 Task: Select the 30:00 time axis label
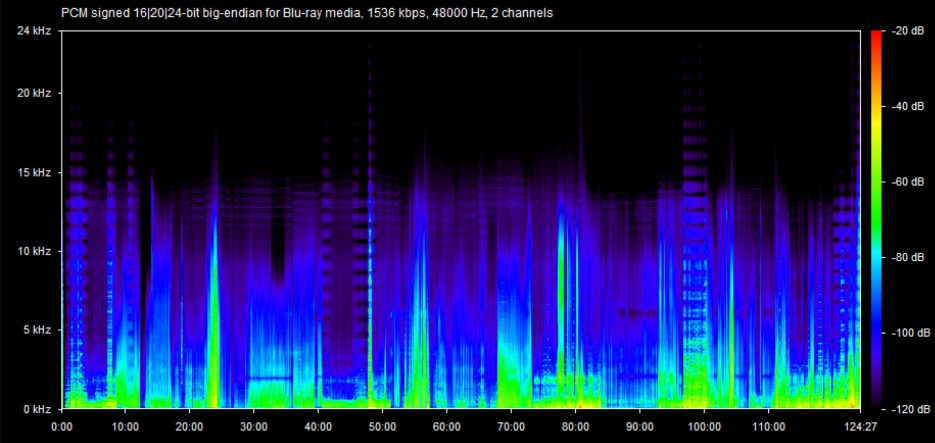[x=253, y=427]
